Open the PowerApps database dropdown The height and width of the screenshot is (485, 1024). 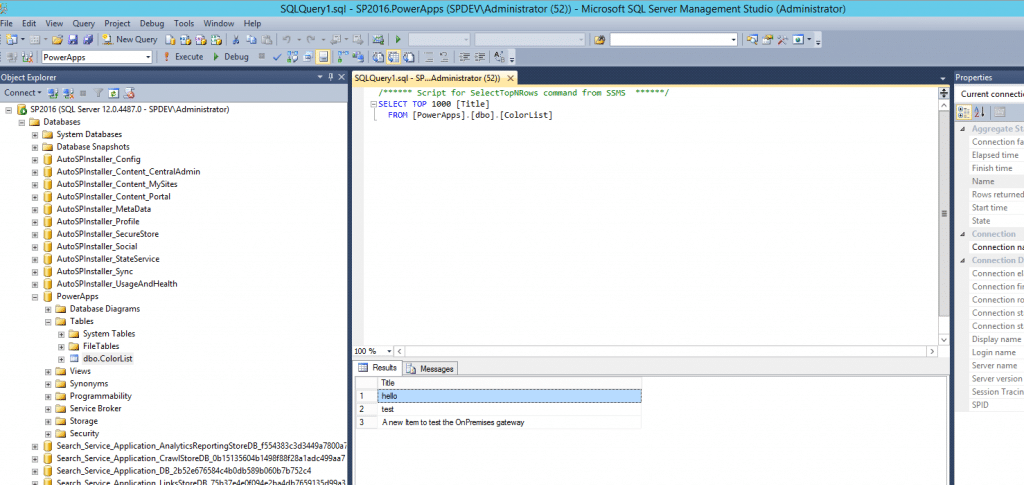click(x=148, y=57)
